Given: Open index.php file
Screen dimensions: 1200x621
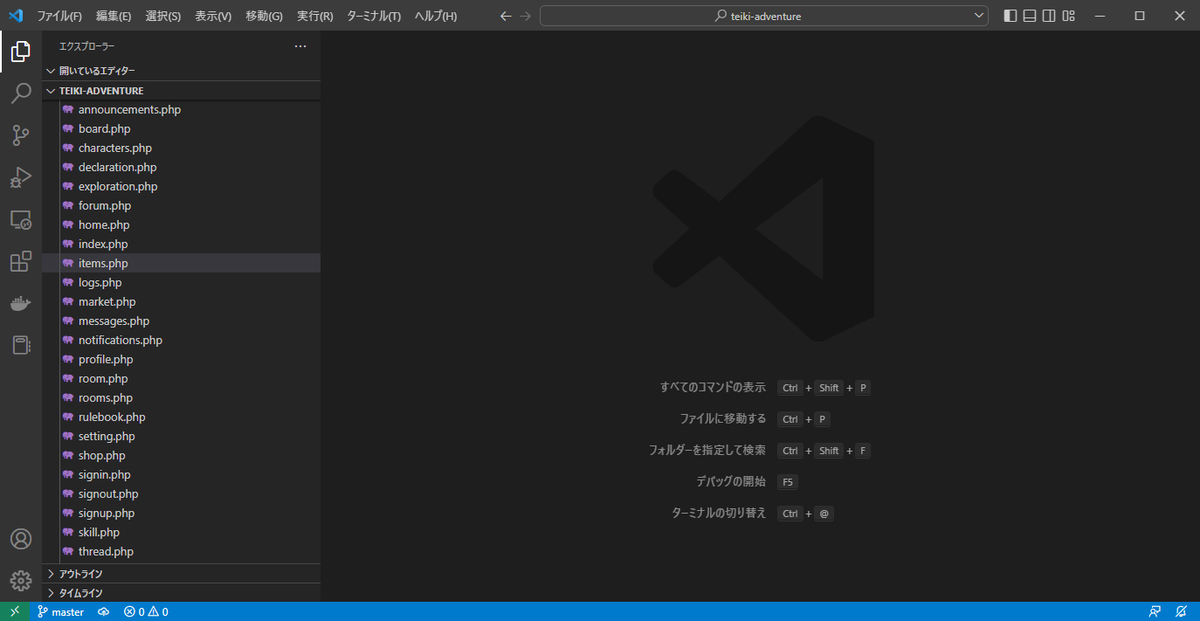Looking at the screenshot, I should [x=181, y=244].
